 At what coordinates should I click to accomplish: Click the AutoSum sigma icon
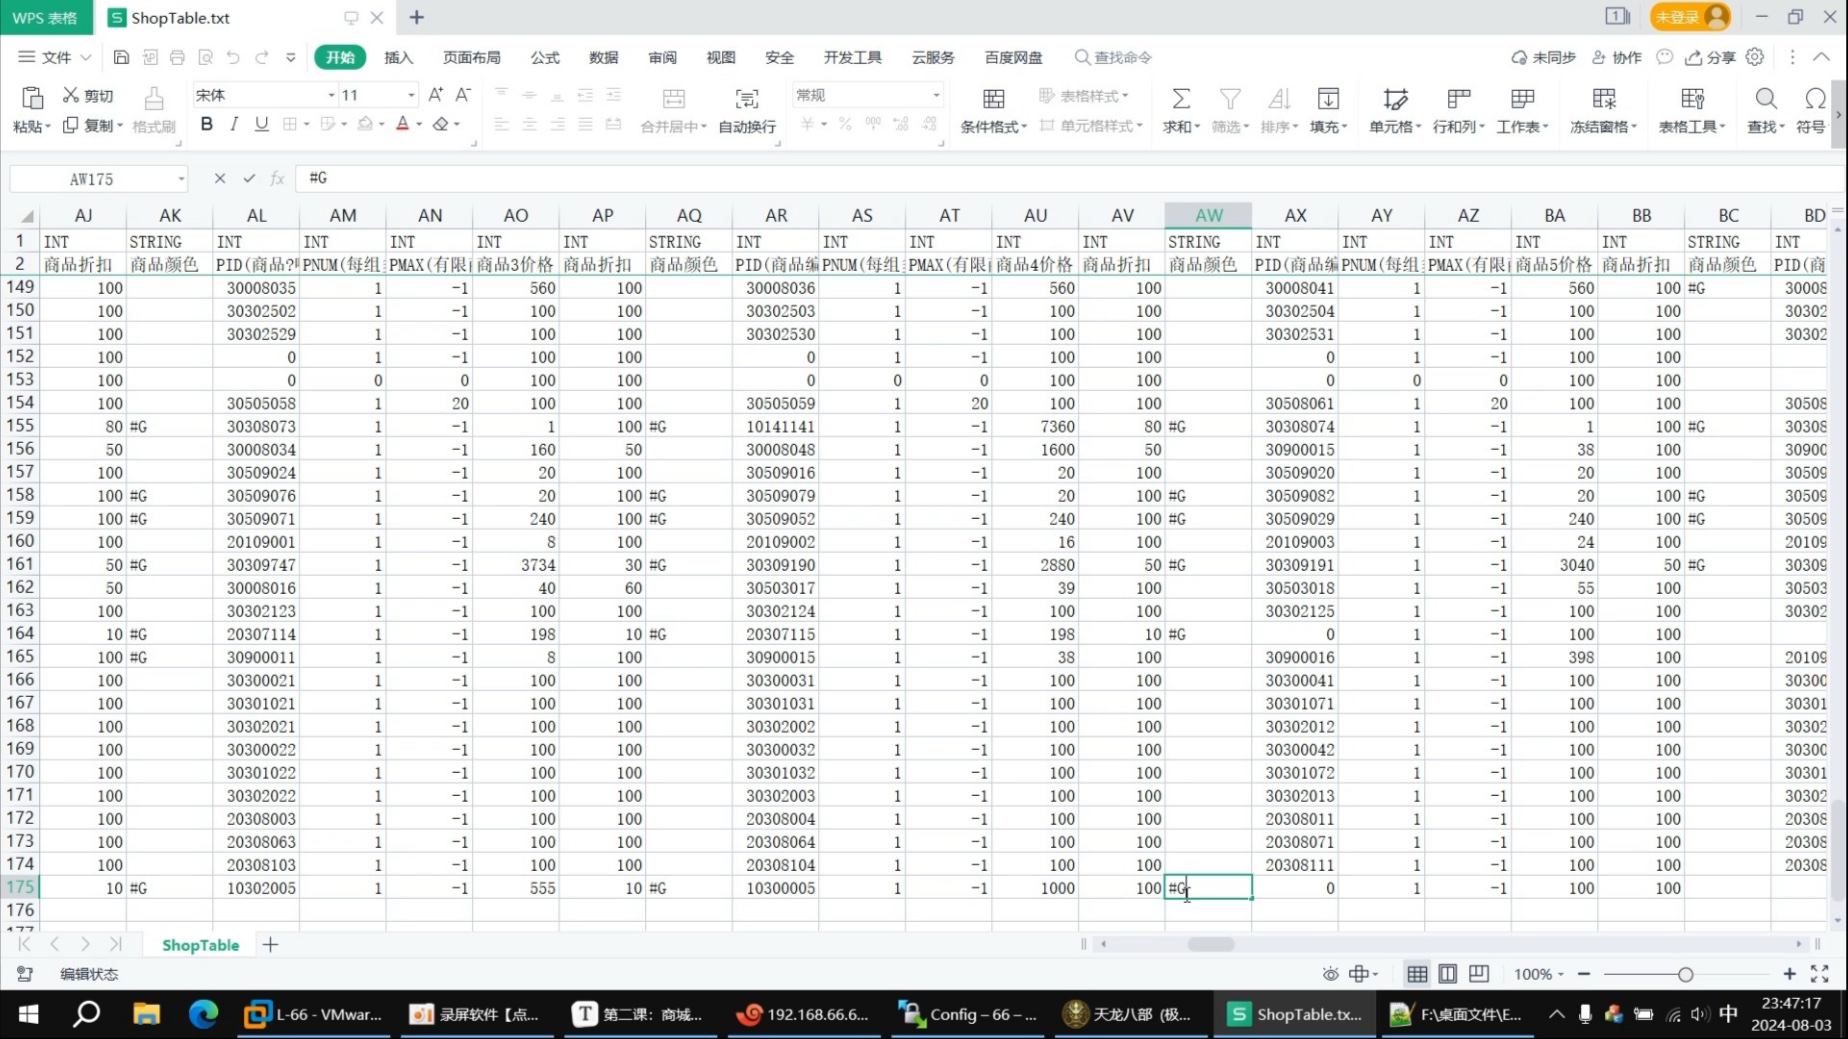(x=1180, y=98)
